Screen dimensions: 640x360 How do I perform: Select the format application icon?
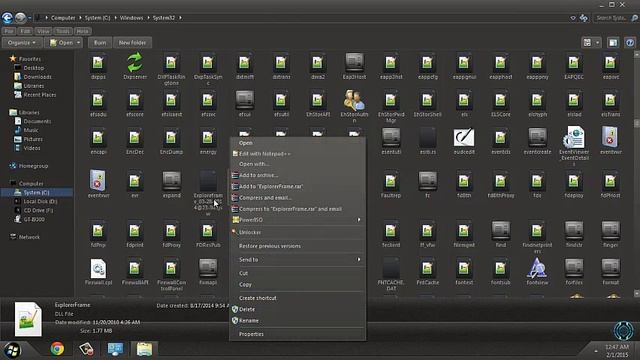[611, 268]
